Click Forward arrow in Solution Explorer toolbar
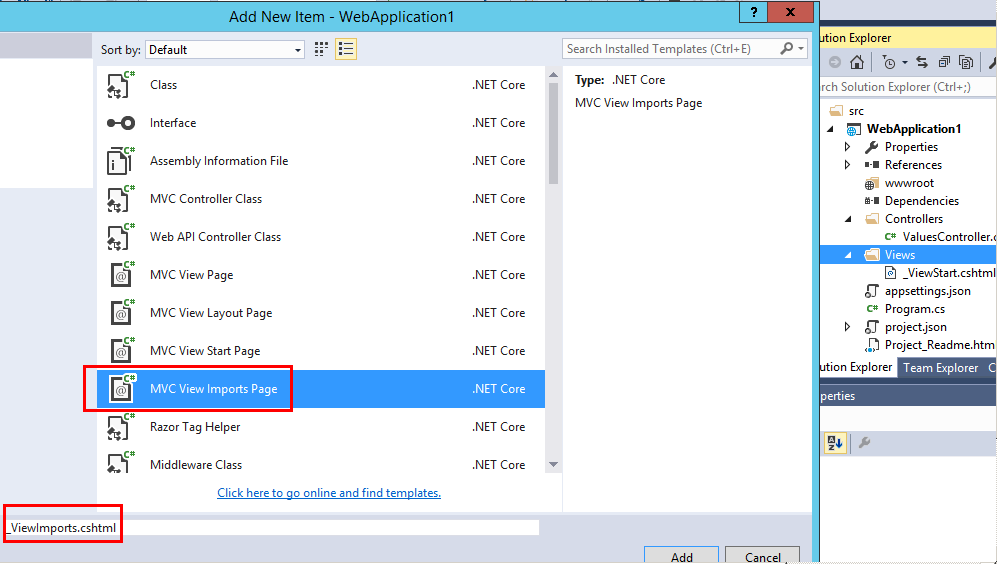Viewport: 997px width, 564px height. click(835, 62)
